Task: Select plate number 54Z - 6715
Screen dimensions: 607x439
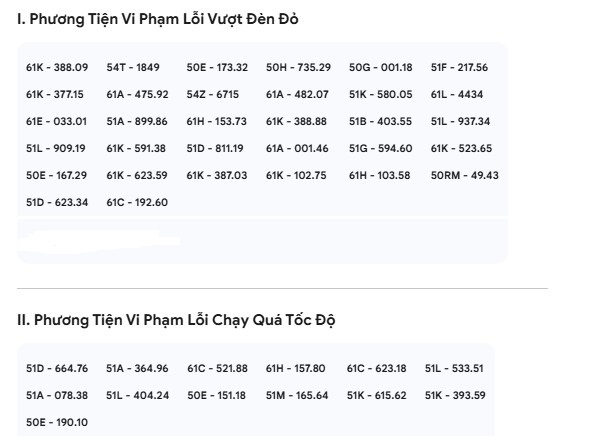Action: (x=212, y=94)
